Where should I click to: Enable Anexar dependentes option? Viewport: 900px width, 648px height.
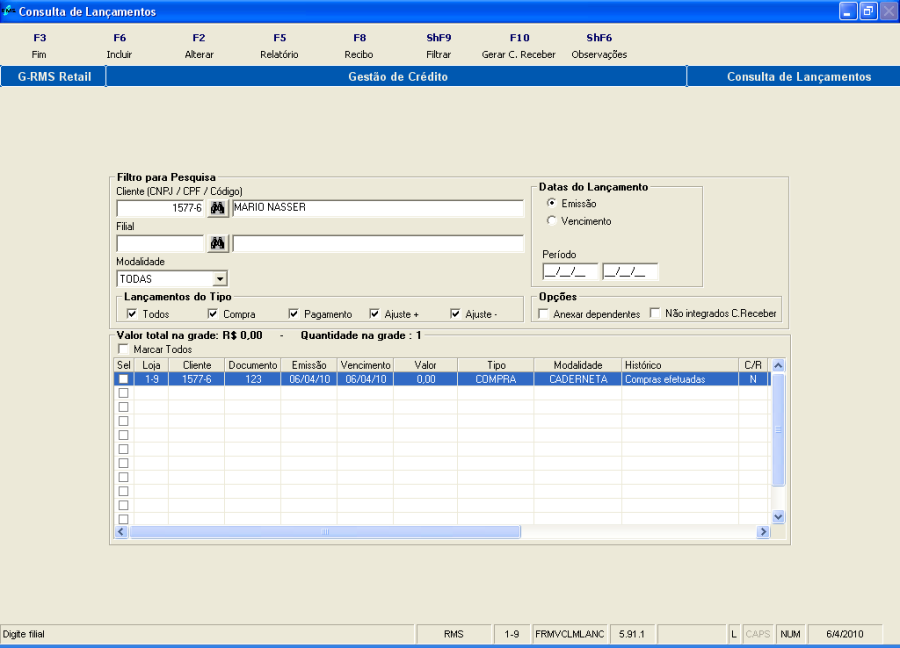[544, 314]
